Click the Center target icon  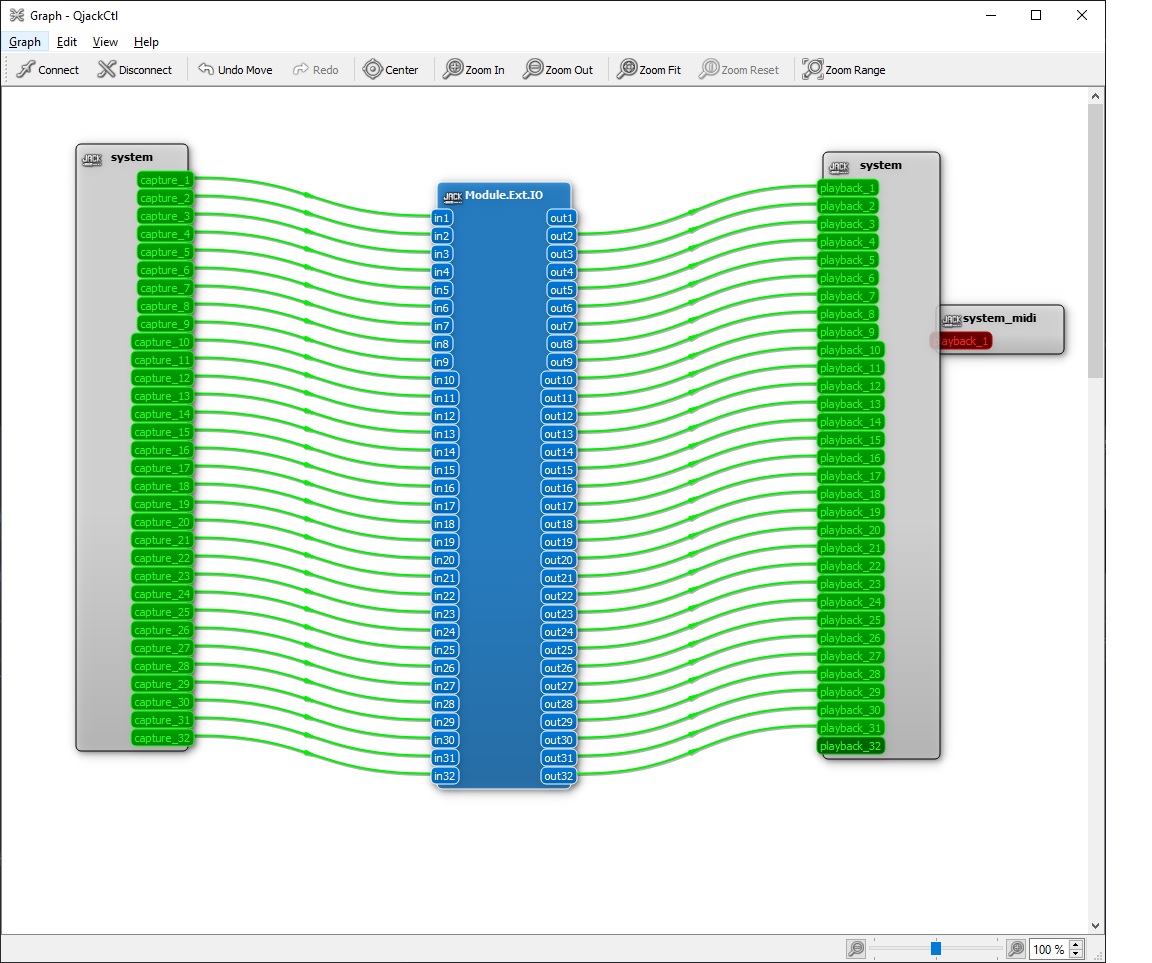click(x=372, y=69)
